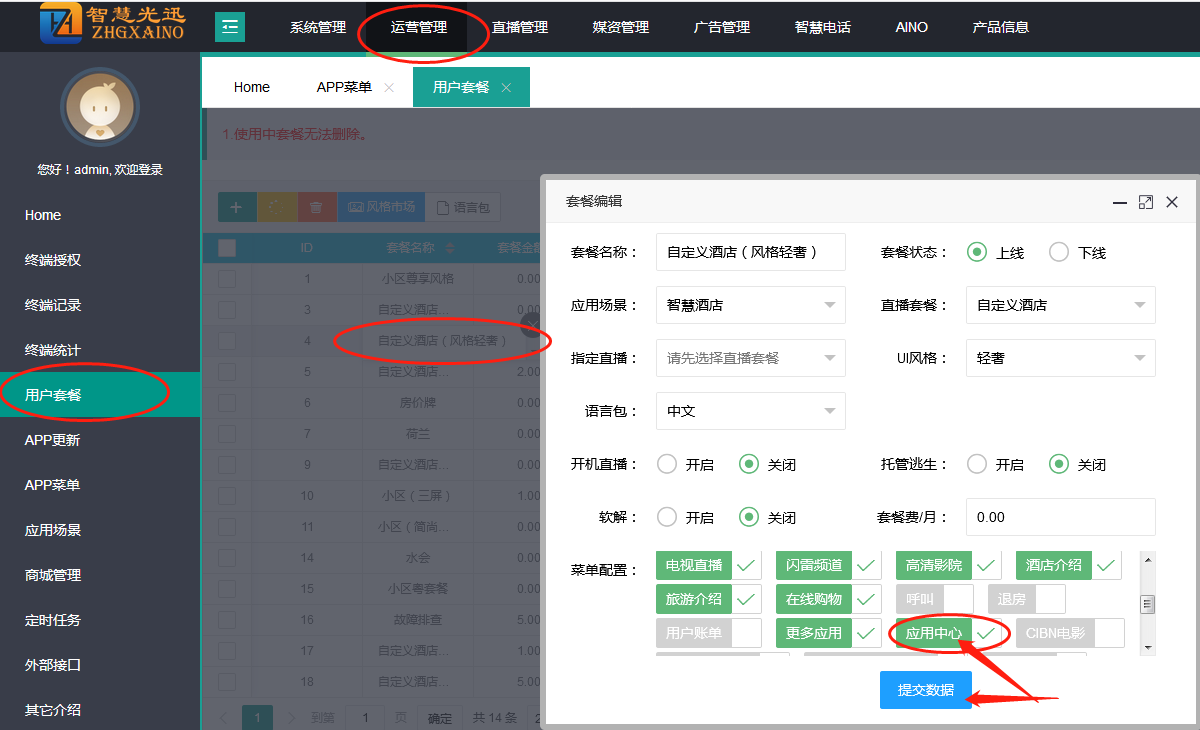Go to APP更新 in the sidebar

click(52, 440)
